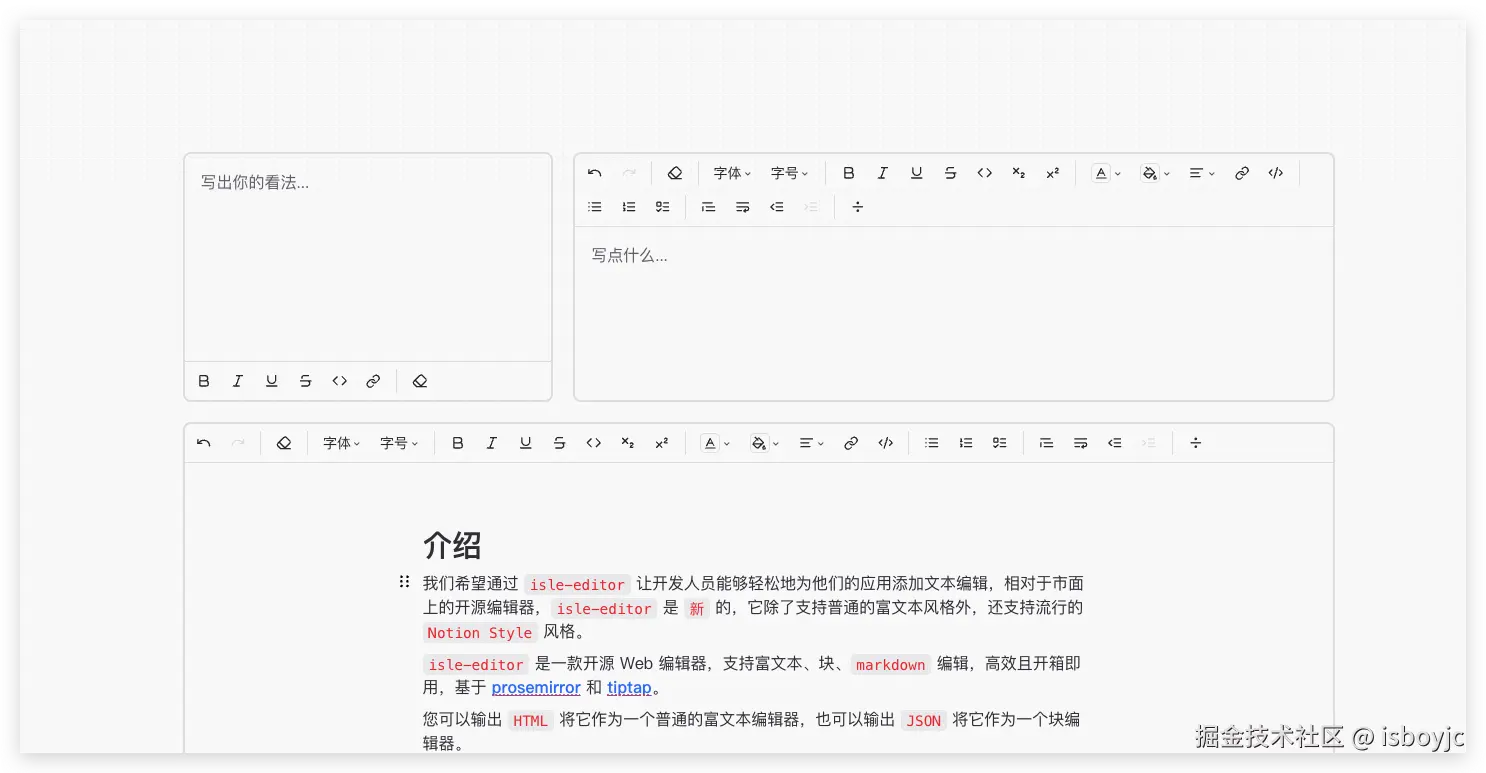The width and height of the screenshot is (1486, 773).
Task: Insert a link using the chain icon
Action: click(1241, 172)
